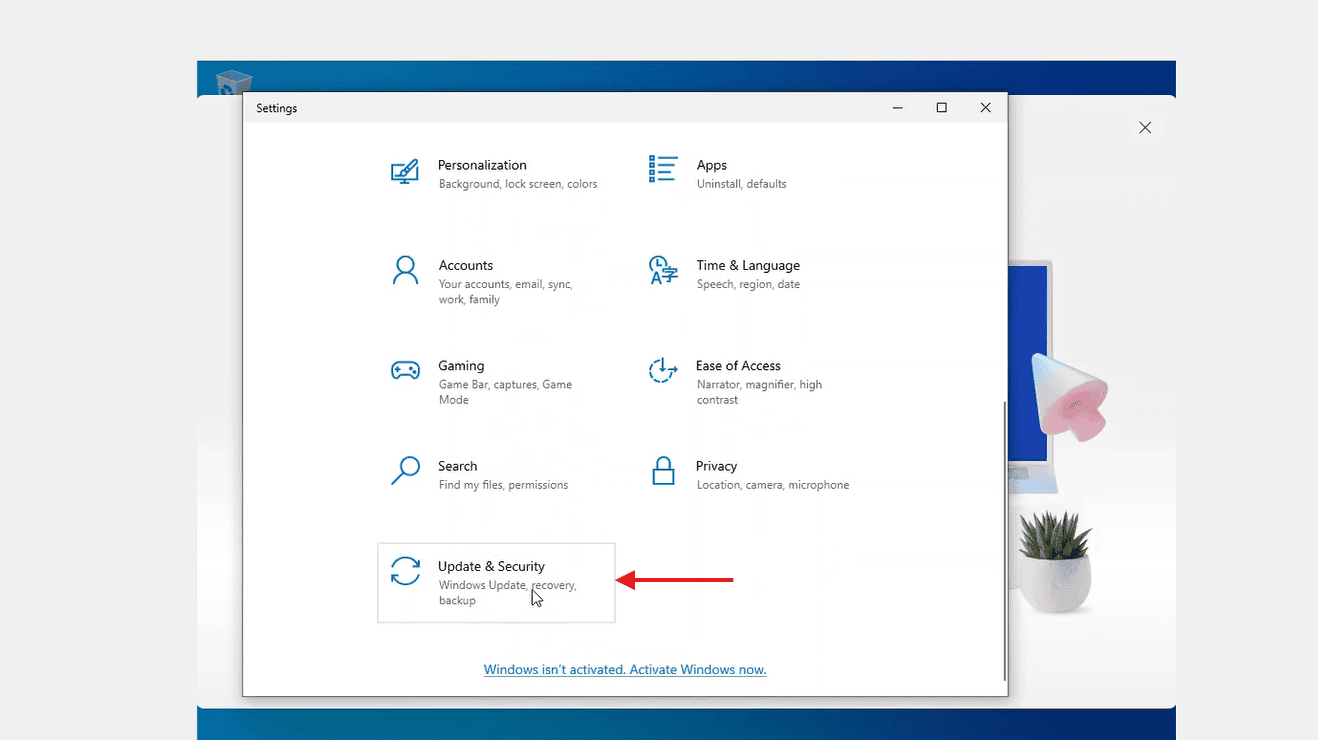Click the Settings window vertical scrollbar
Viewport: 1318px width, 740px height.
pos(1003,540)
